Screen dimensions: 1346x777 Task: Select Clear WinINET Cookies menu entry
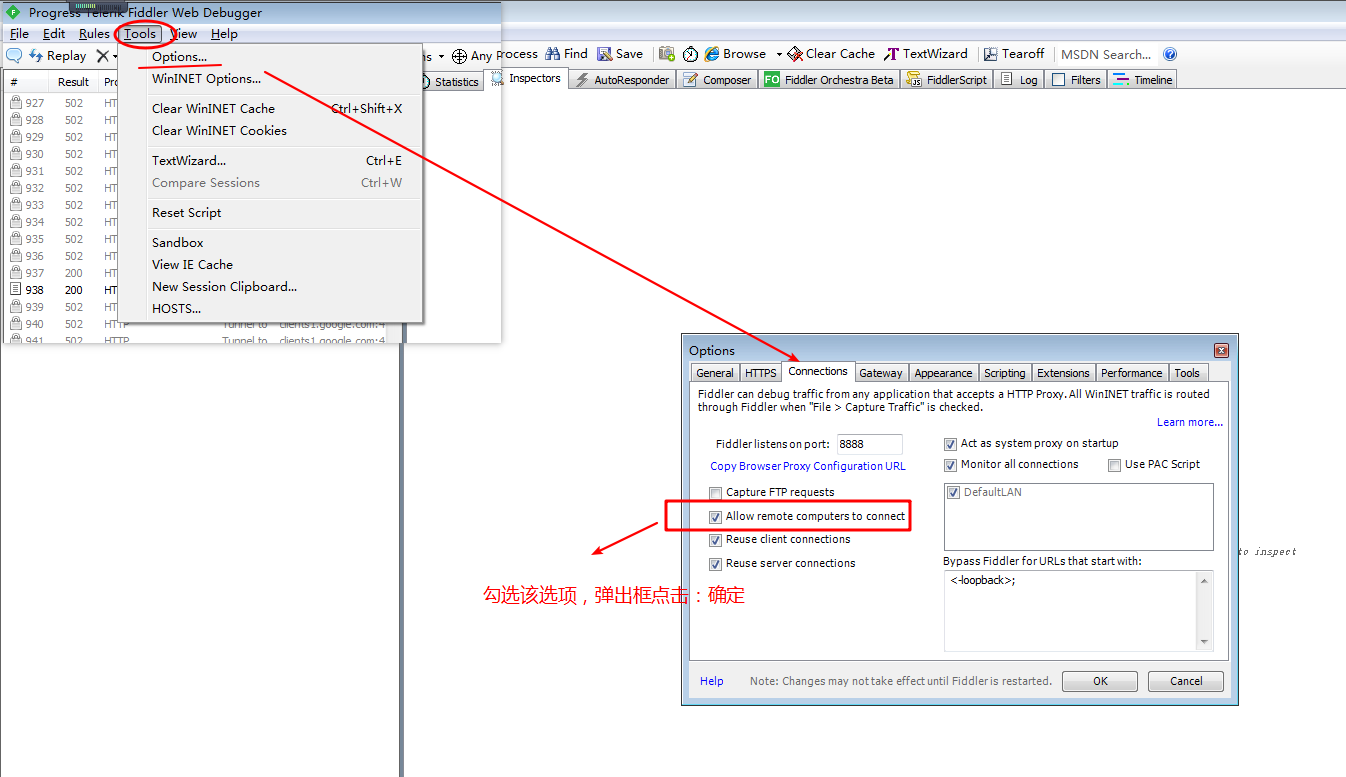[x=270, y=131]
